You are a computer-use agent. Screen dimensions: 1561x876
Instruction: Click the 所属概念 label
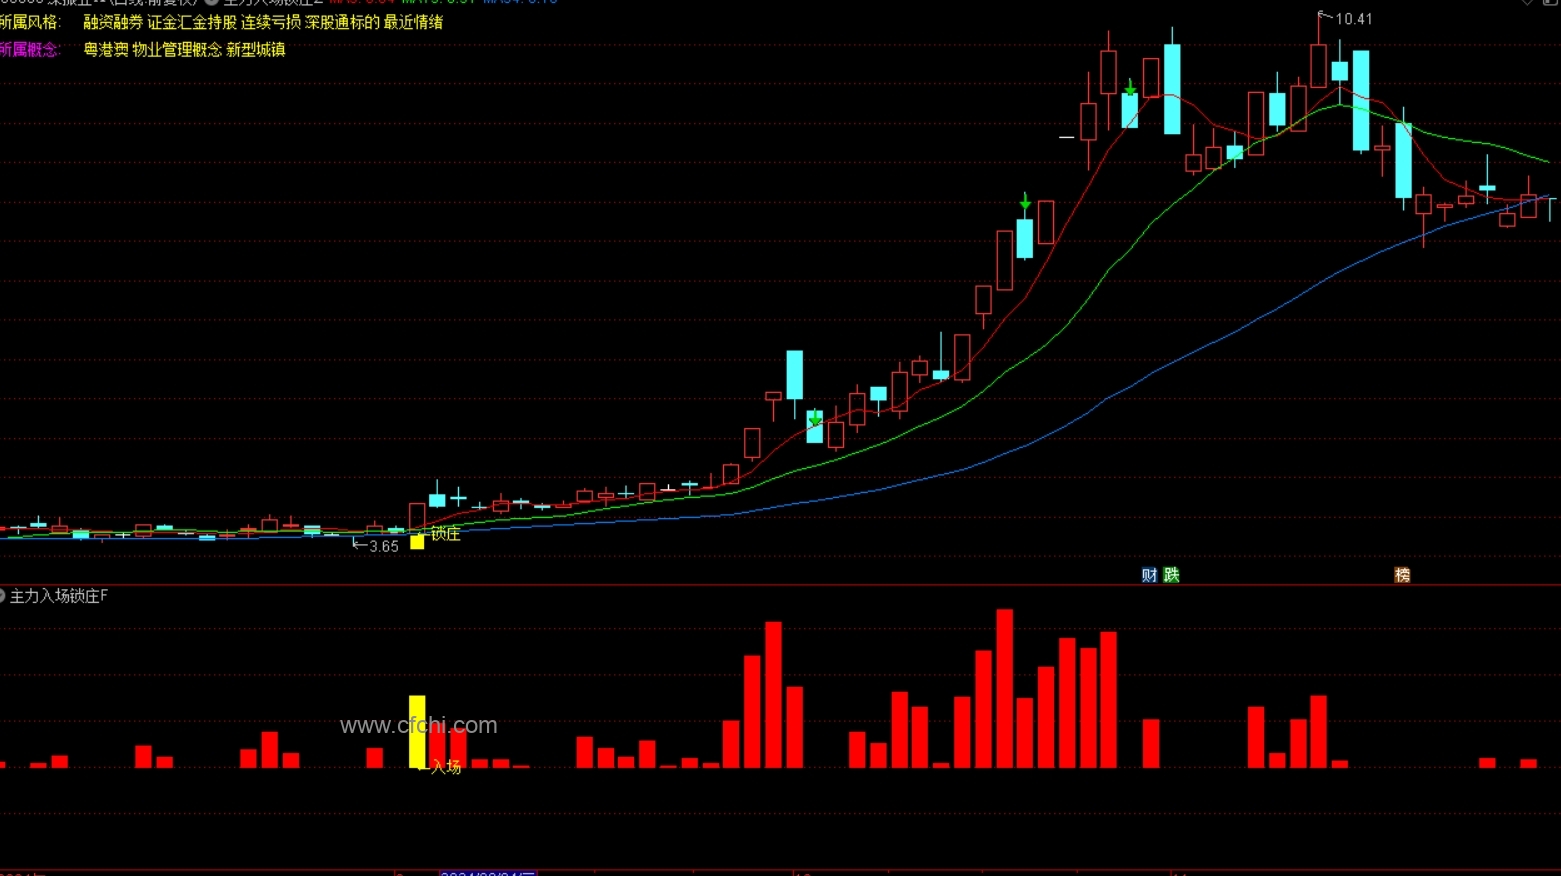[x=30, y=49]
